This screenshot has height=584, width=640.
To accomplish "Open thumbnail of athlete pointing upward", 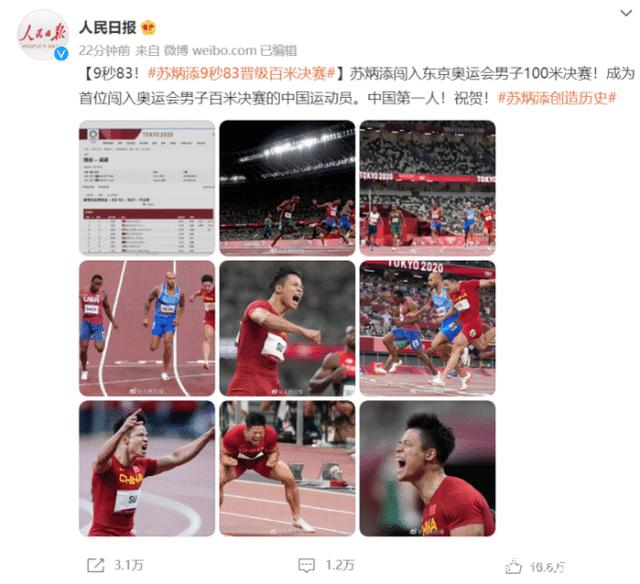I will click(147, 469).
